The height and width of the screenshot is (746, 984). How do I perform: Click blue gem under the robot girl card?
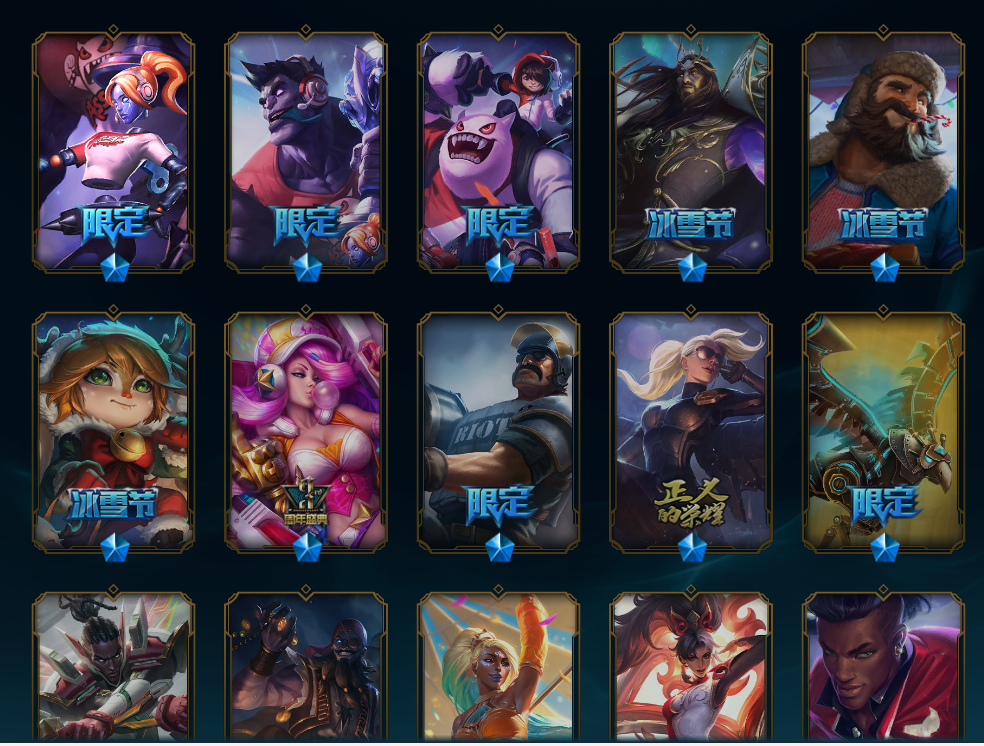click(115, 267)
